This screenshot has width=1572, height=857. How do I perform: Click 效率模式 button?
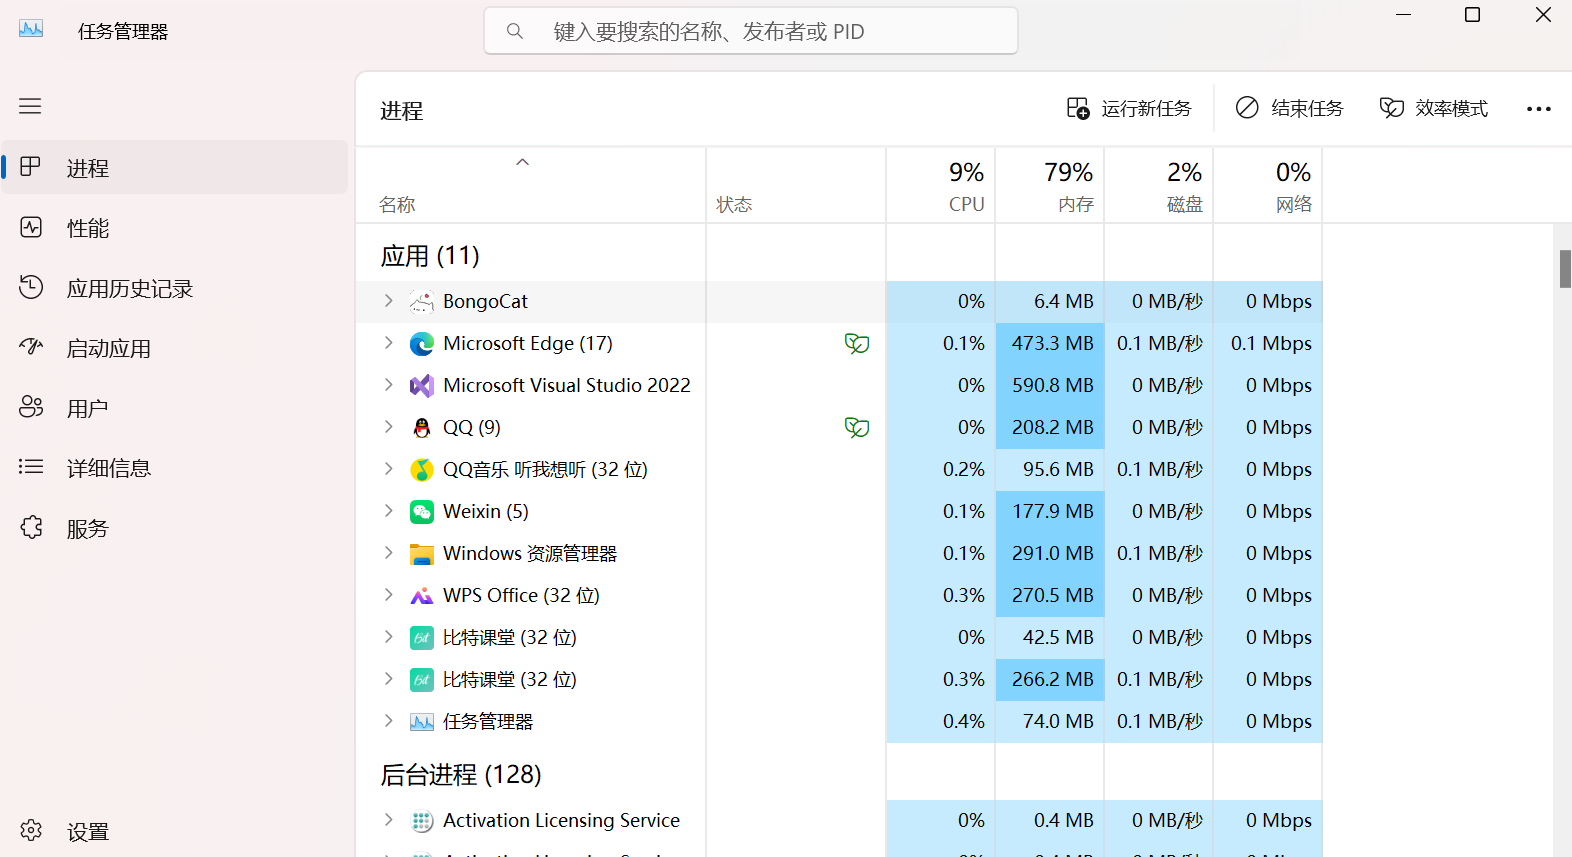coord(1434,108)
